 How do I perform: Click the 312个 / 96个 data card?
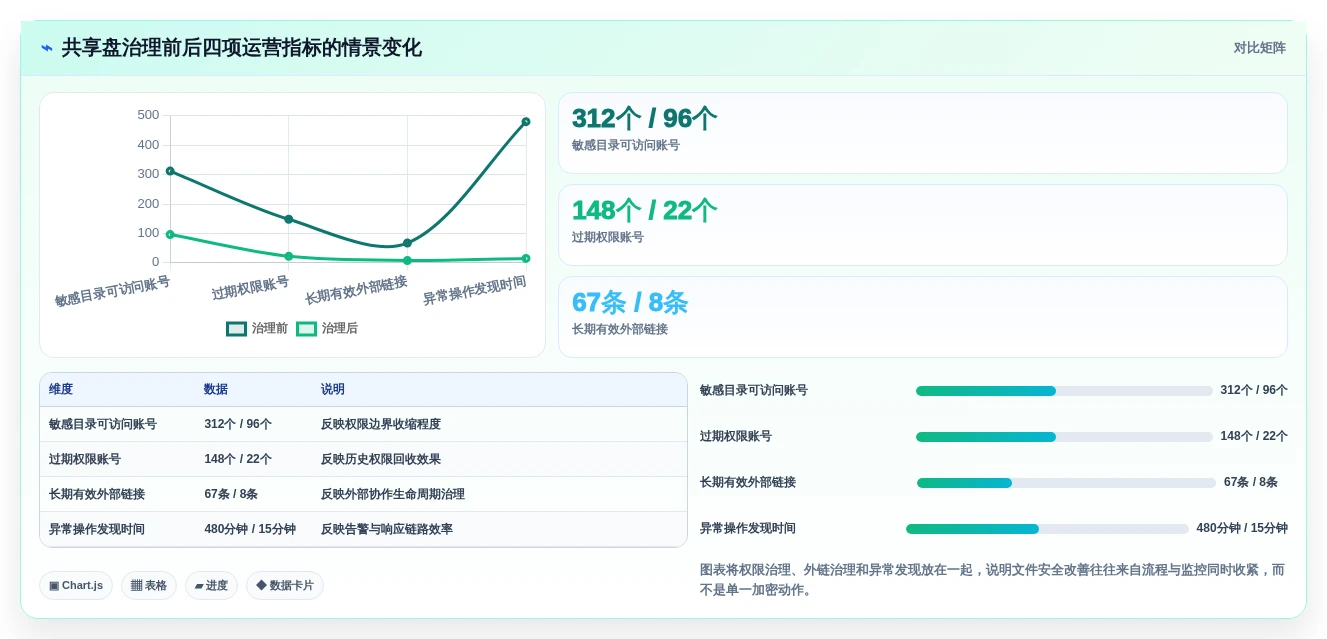click(x=922, y=133)
